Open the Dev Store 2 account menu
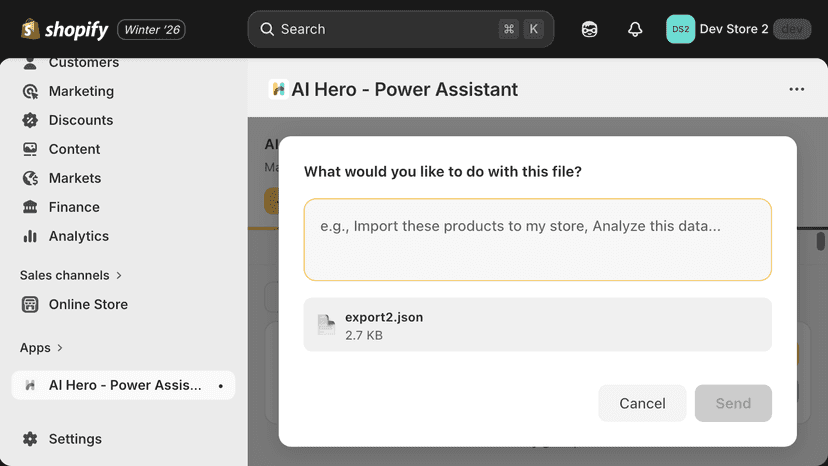 point(738,29)
